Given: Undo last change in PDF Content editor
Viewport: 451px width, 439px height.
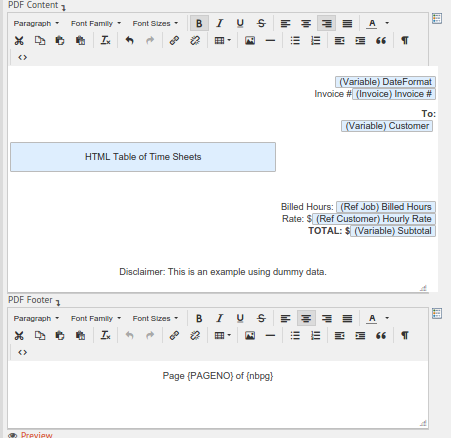Looking at the screenshot, I should [x=129, y=41].
